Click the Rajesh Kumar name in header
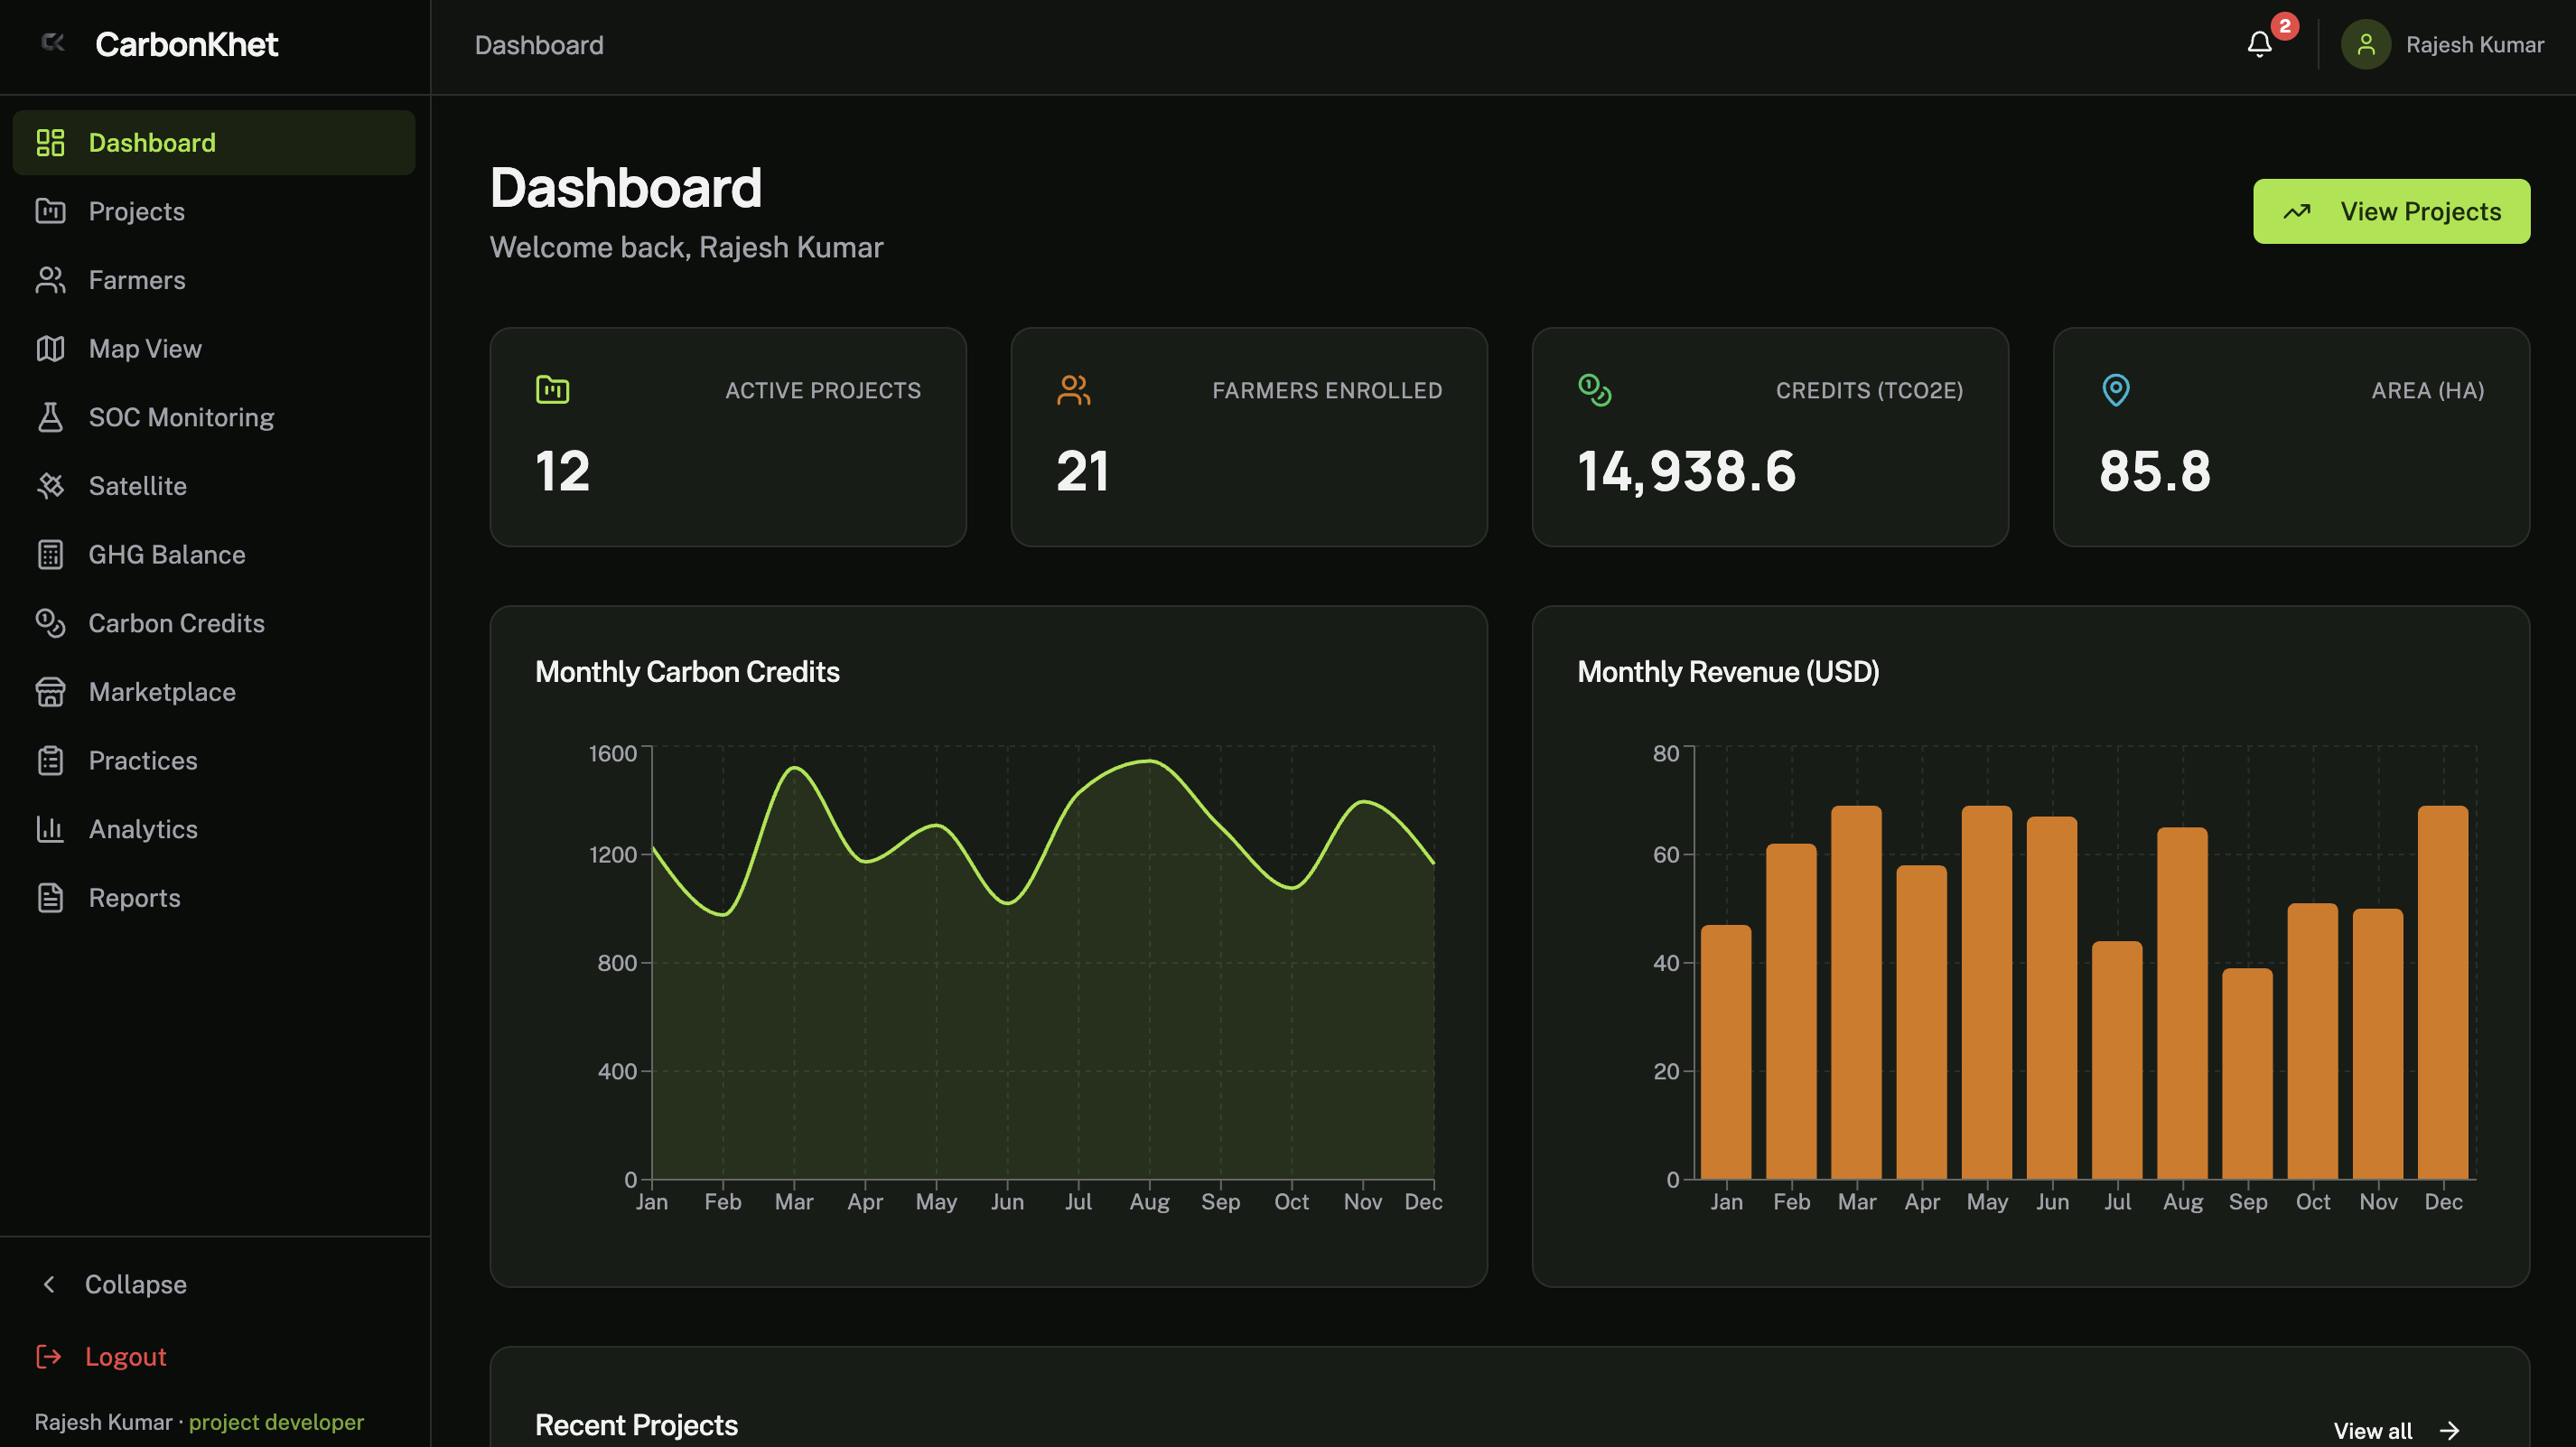The image size is (2576, 1447). [x=2474, y=44]
